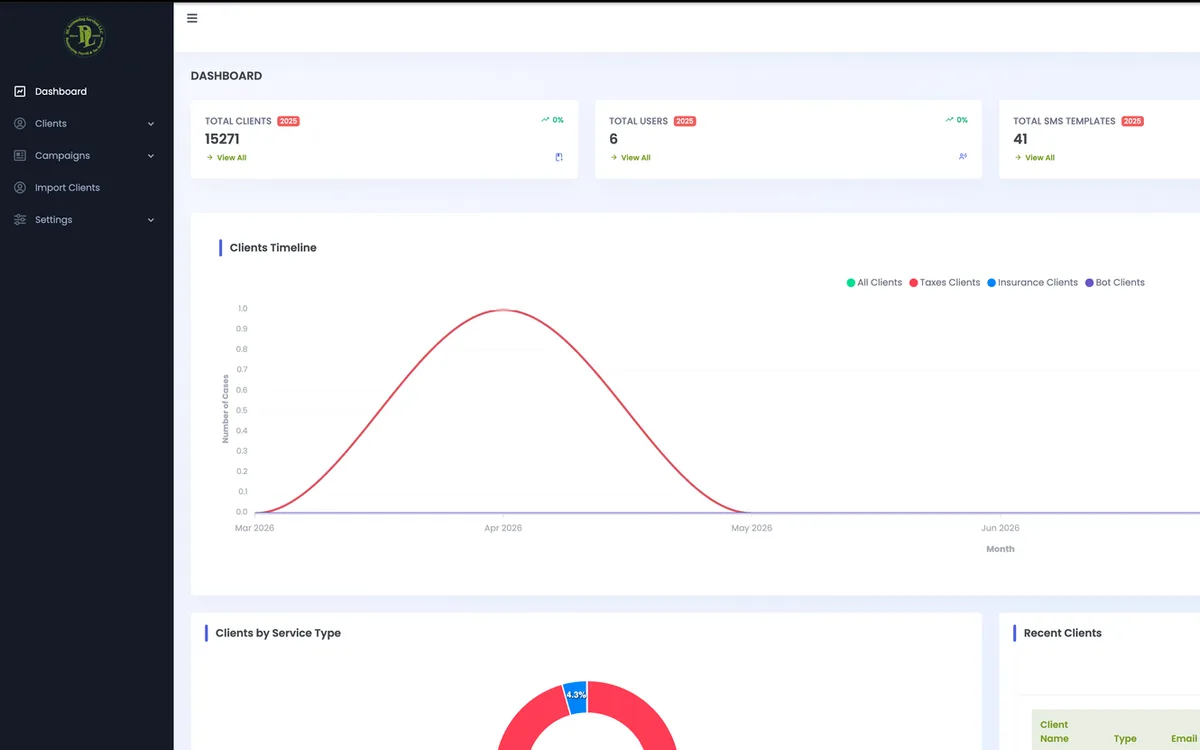Screen dimensions: 1200x750
Task: Click the Settings sliders icon
Action: [x=20, y=219]
